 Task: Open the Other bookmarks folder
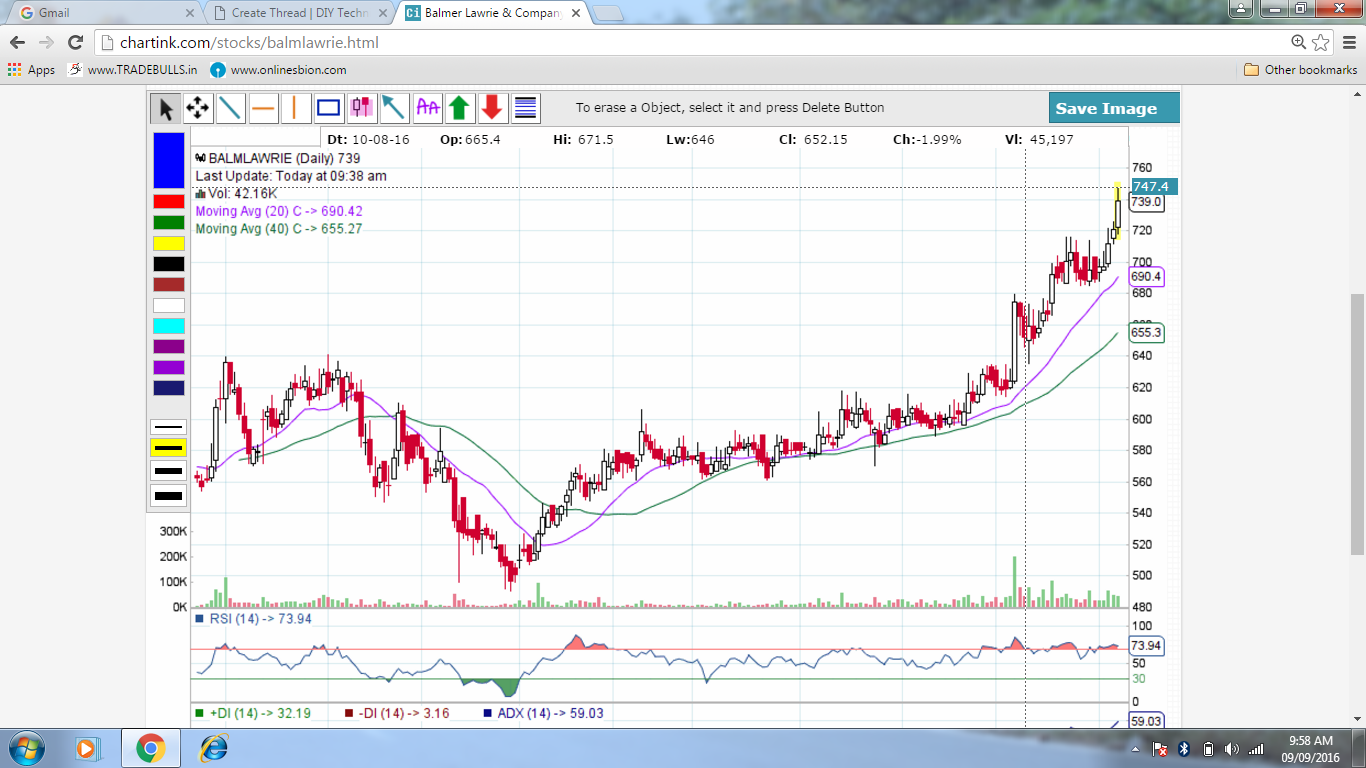1300,70
